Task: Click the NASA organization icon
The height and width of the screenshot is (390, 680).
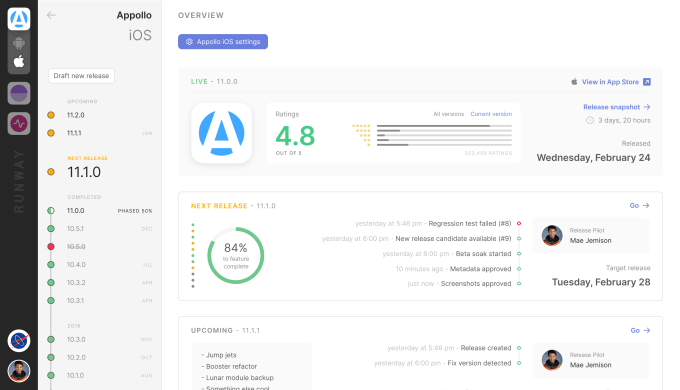Action: click(x=19, y=341)
